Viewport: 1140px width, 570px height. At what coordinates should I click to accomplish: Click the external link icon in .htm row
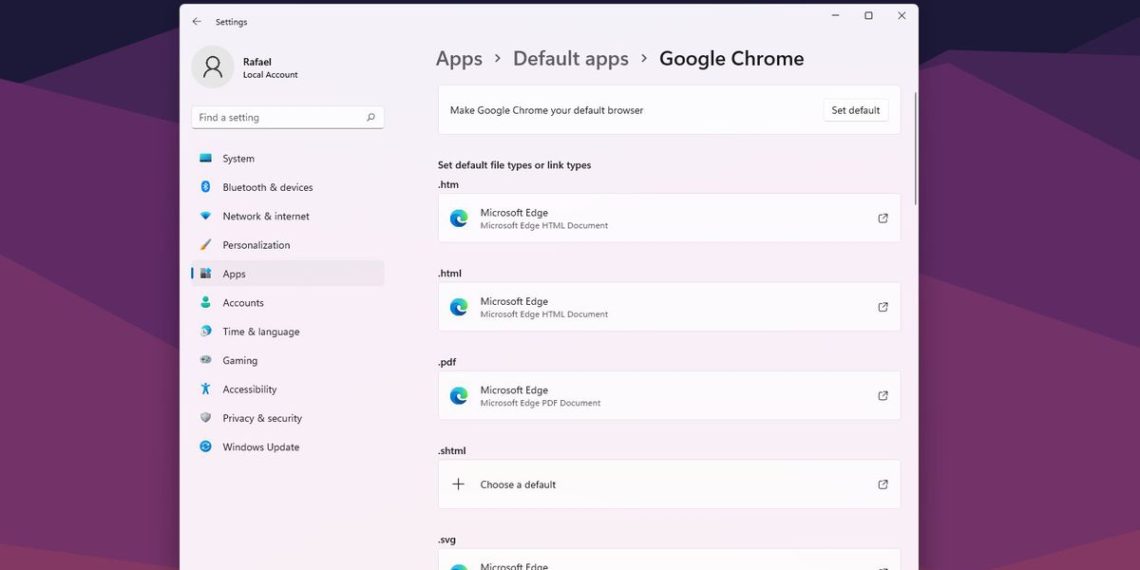(x=883, y=218)
